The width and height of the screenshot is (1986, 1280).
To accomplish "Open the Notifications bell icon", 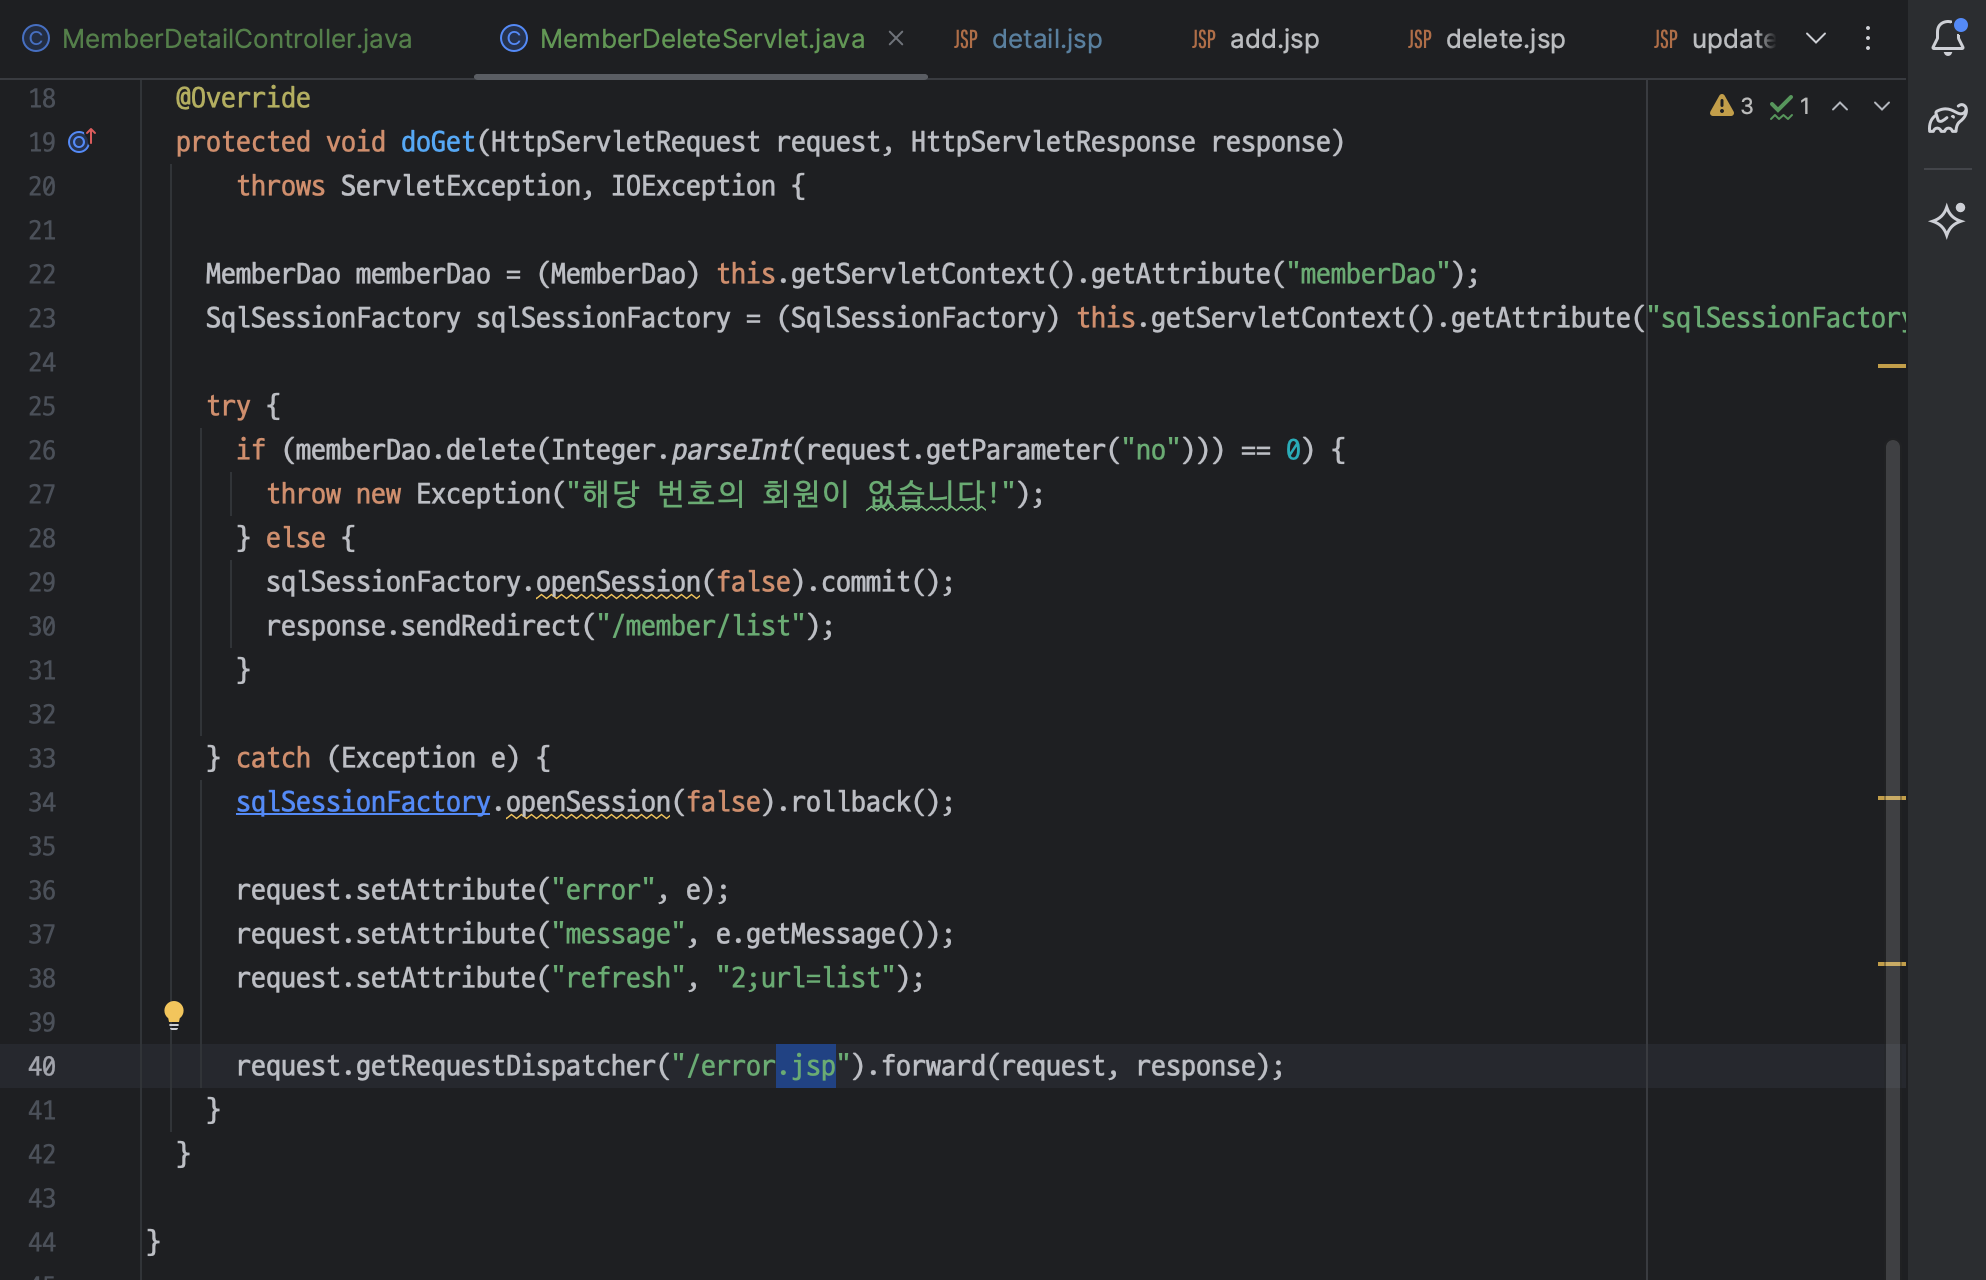I will click(1947, 38).
